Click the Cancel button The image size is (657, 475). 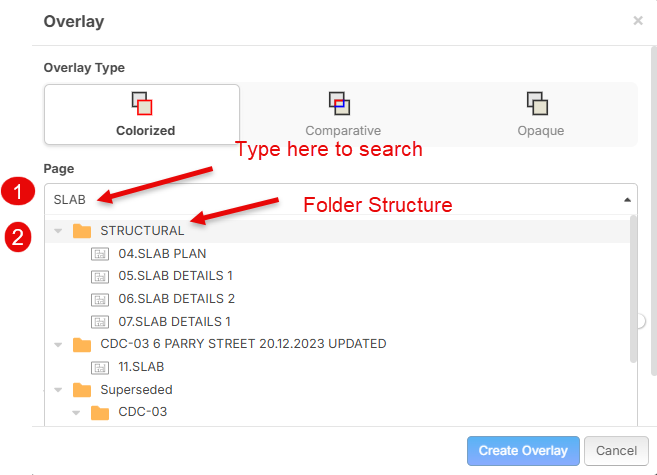click(616, 451)
